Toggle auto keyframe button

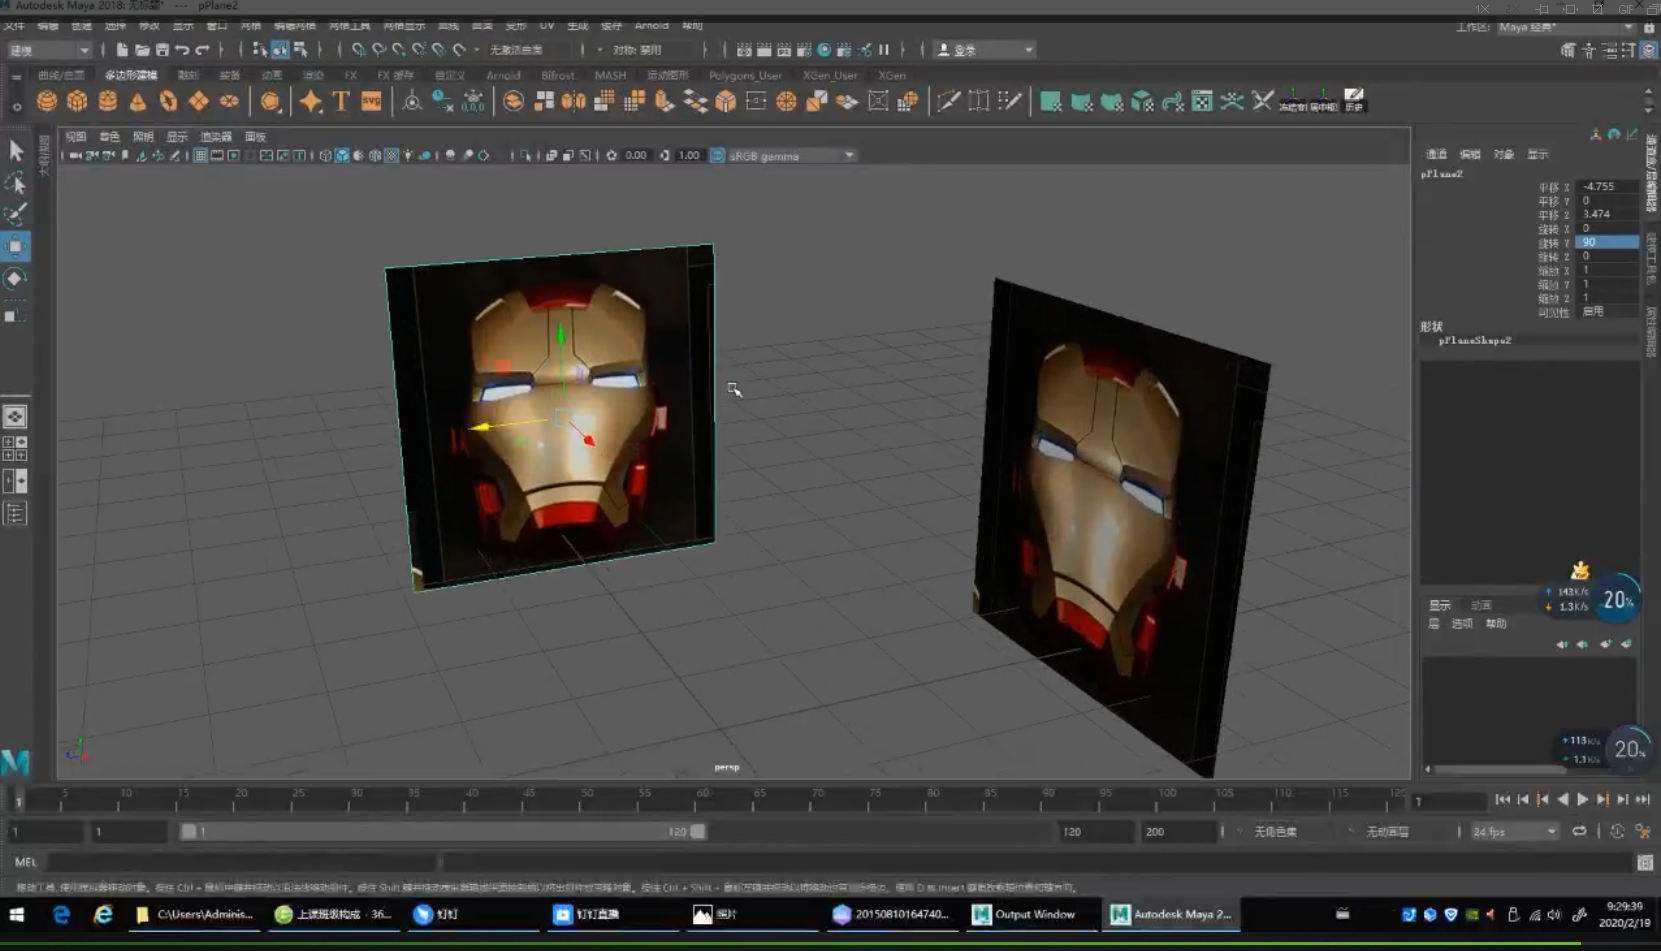pos(1617,831)
